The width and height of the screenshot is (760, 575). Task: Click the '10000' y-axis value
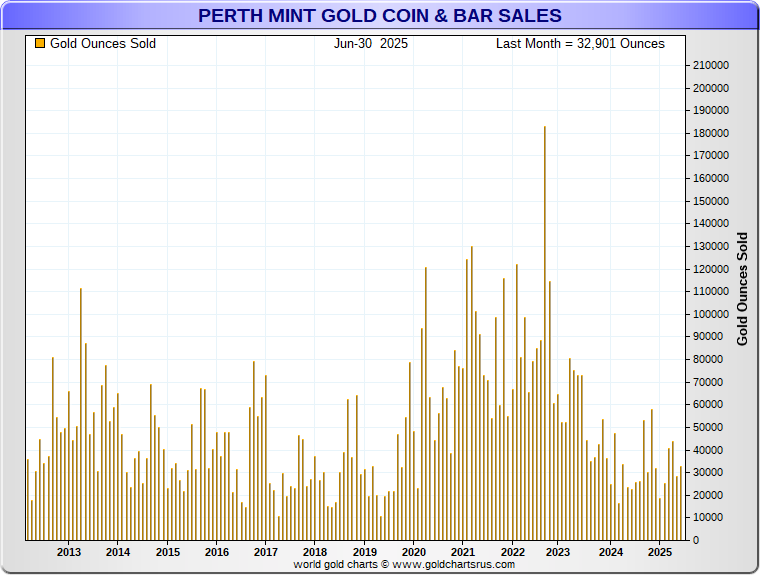point(708,517)
